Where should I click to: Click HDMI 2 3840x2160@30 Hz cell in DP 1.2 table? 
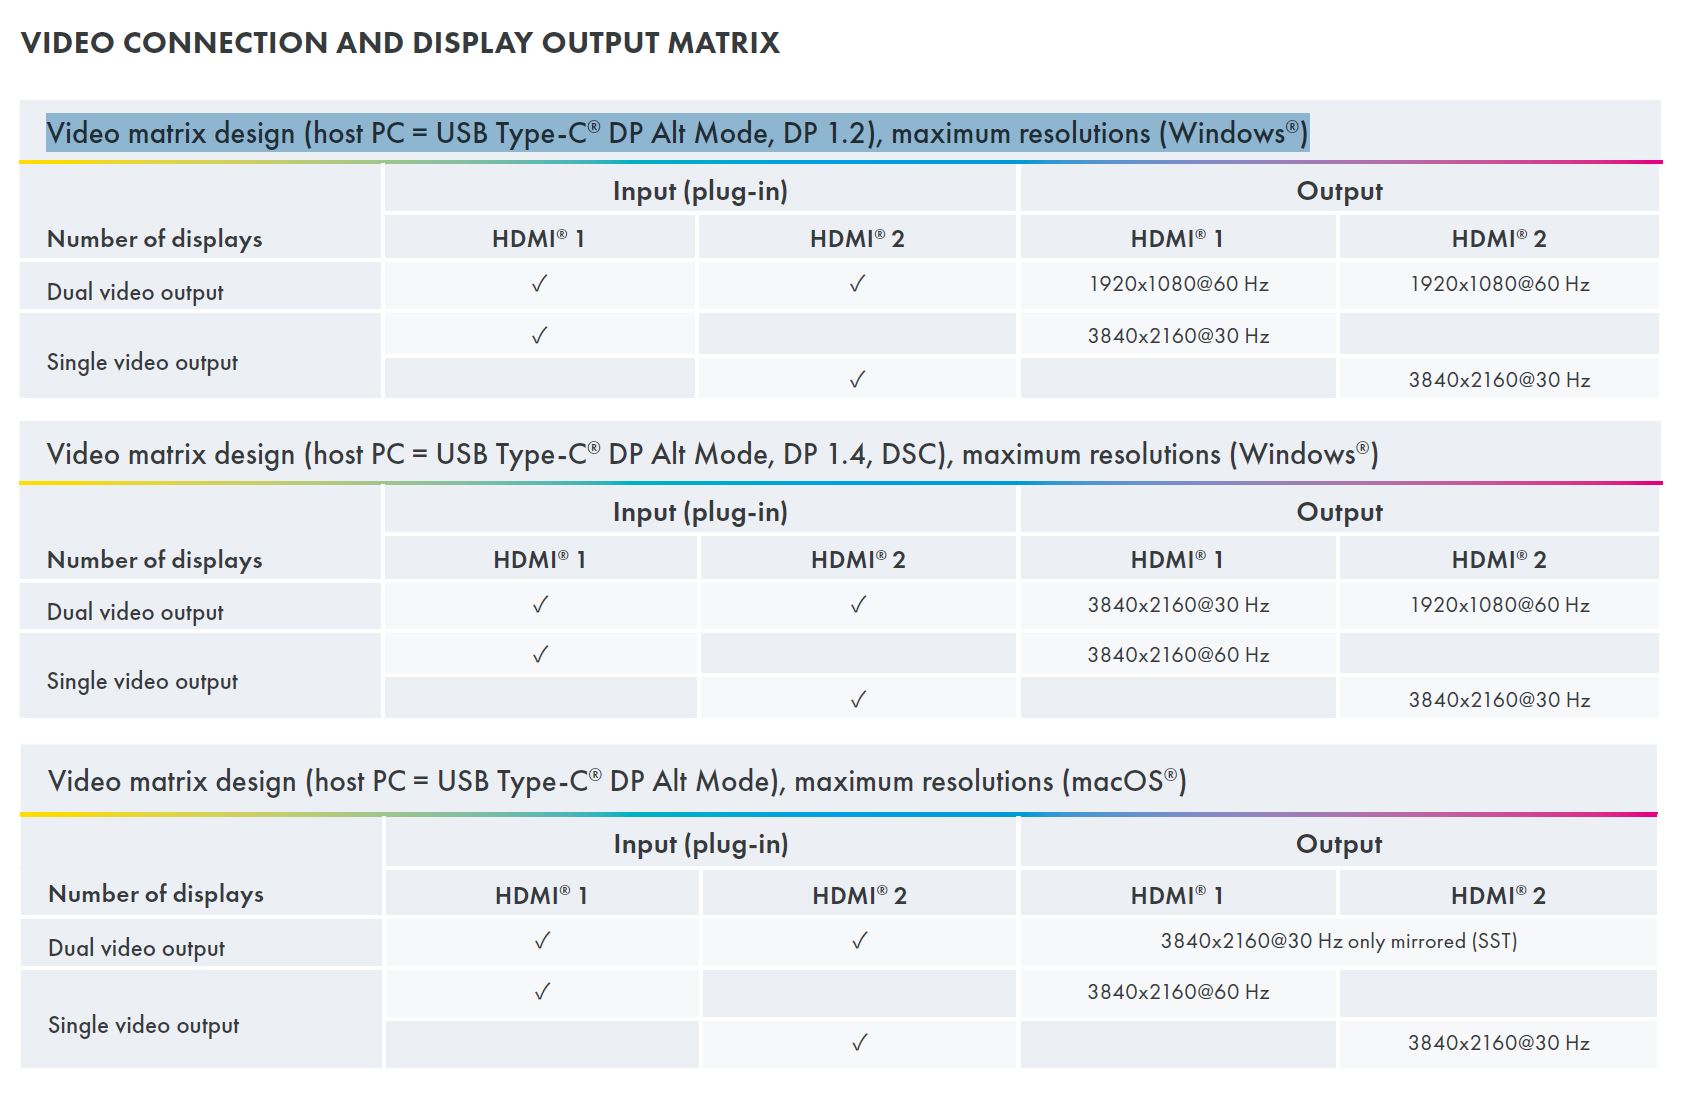click(x=1499, y=380)
